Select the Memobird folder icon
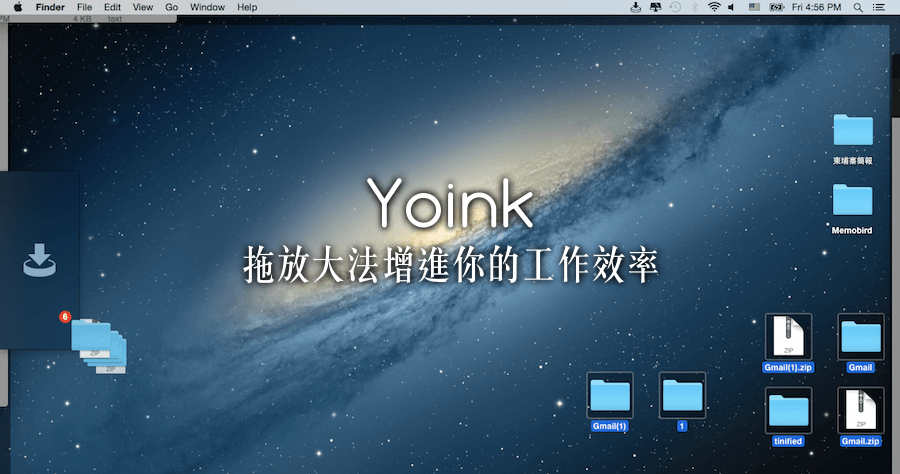This screenshot has height=474, width=900. click(852, 200)
